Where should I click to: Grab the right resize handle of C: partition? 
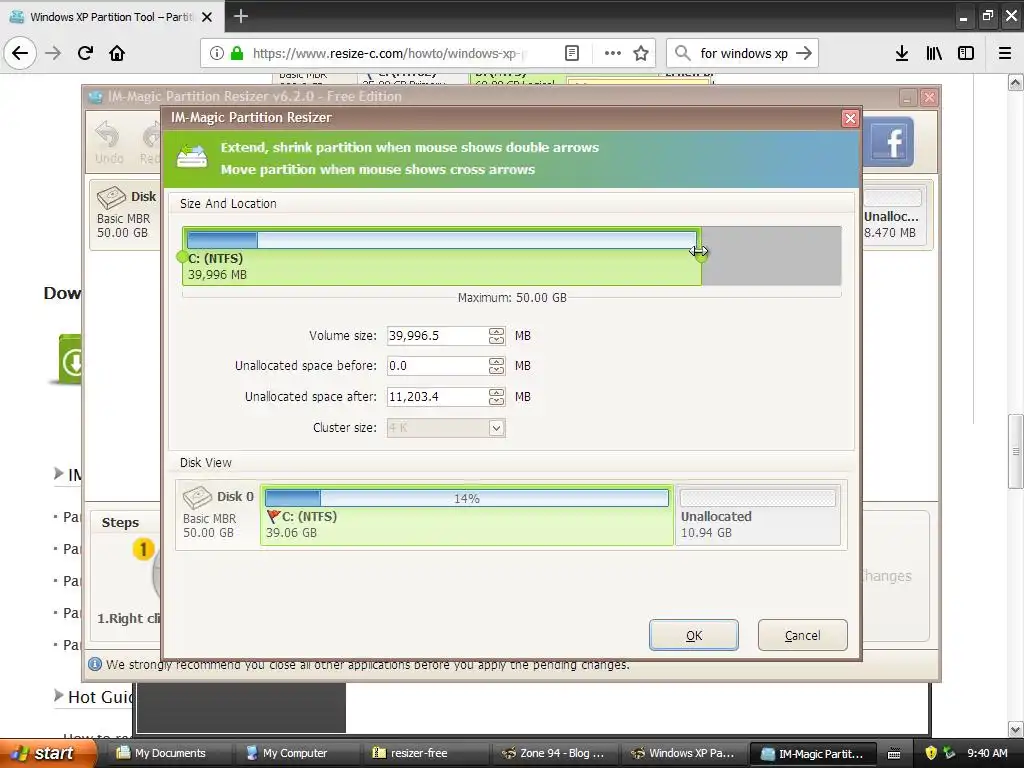coord(701,257)
